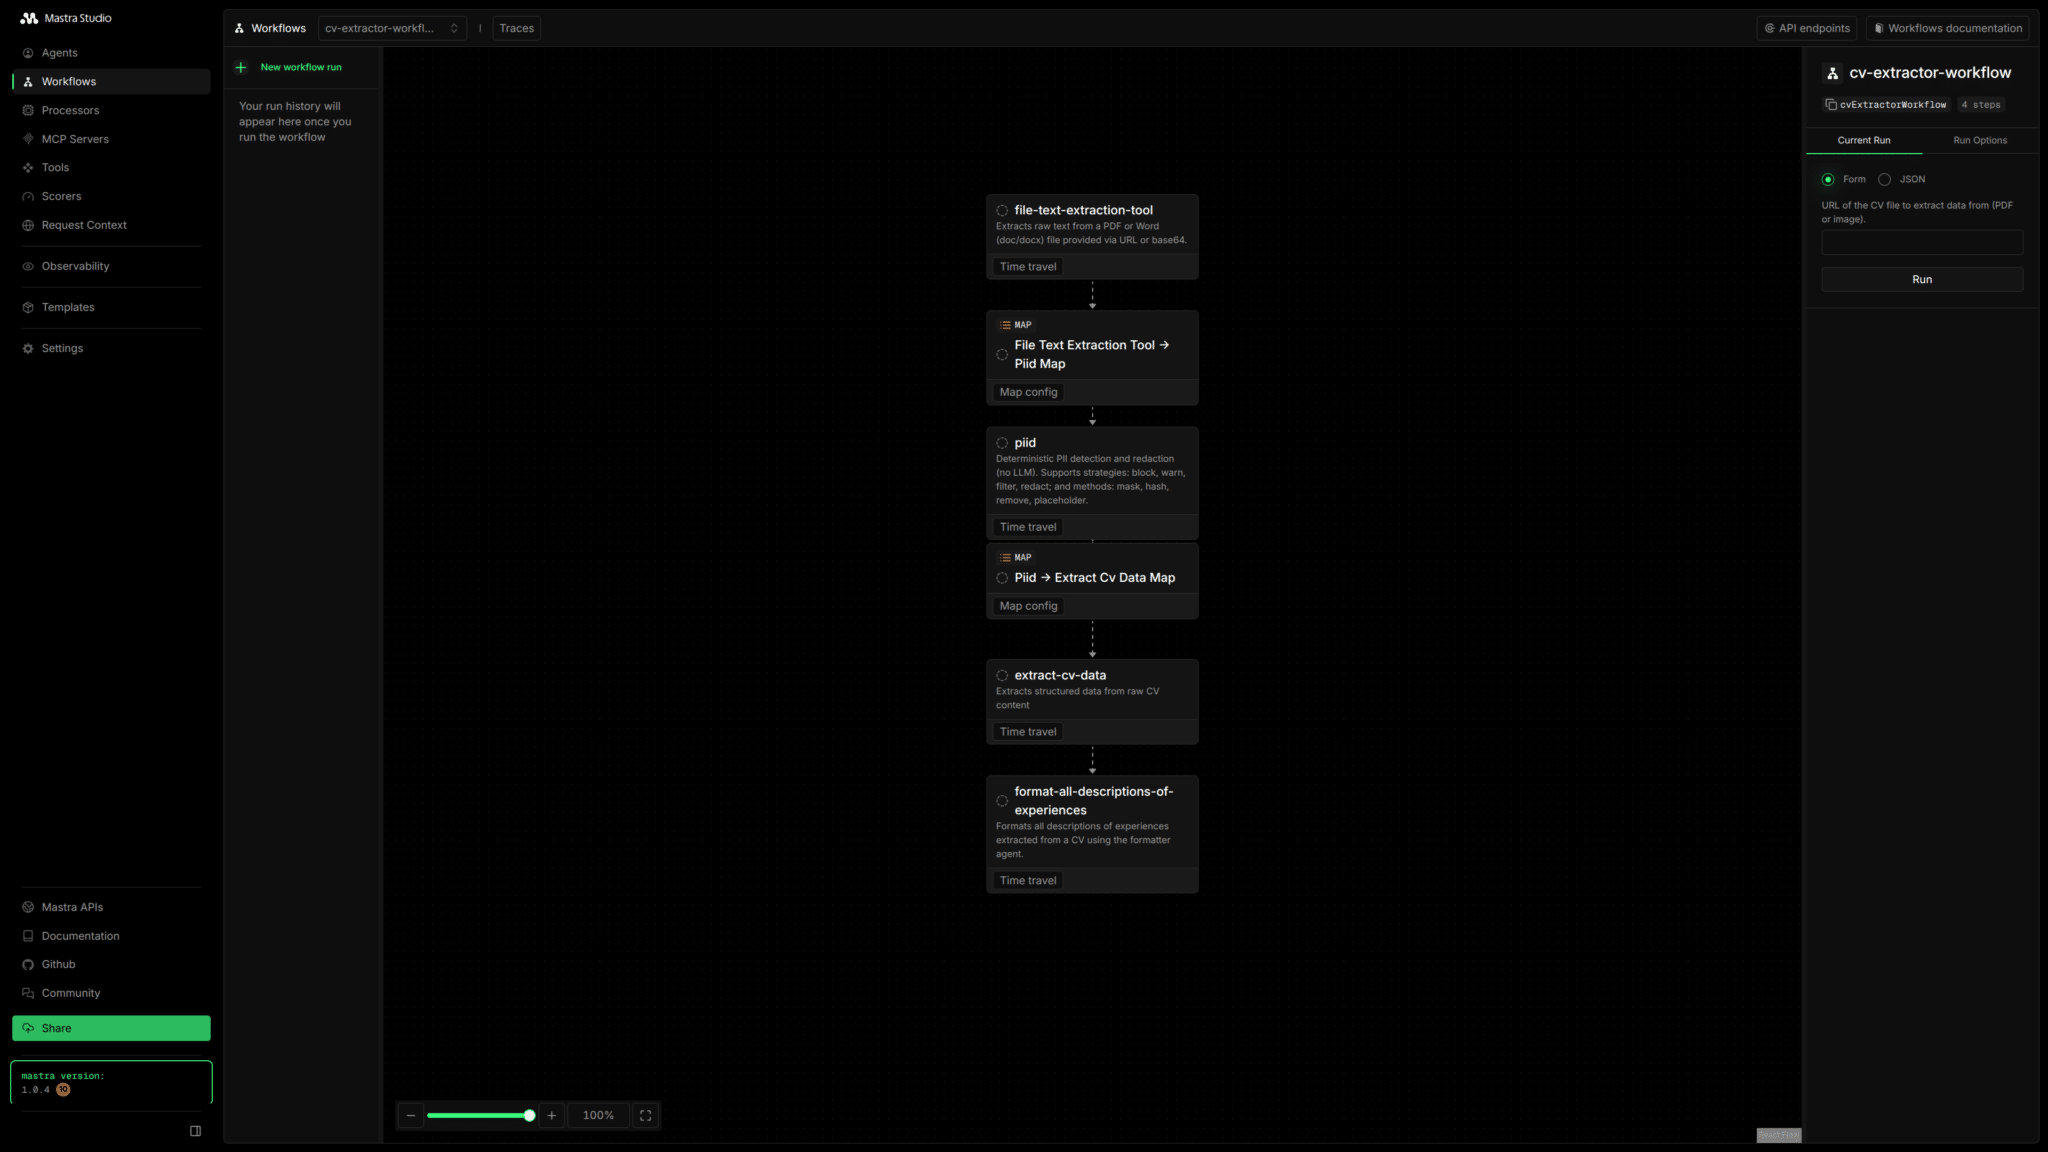Click the zoom out minus icon
This screenshot has width=2048, height=1152.
click(411, 1115)
